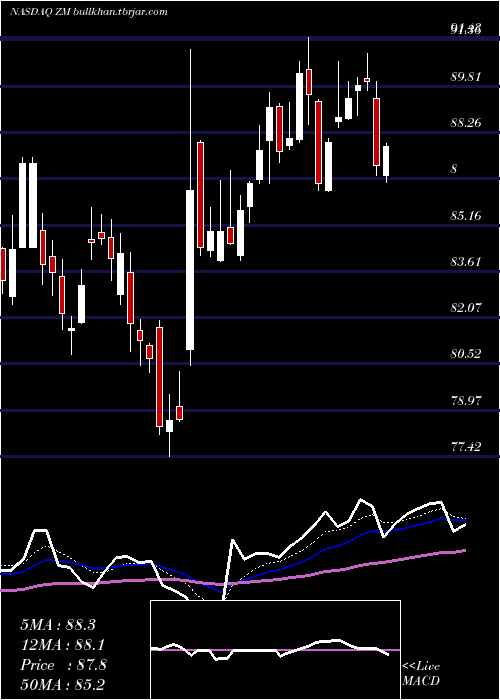Click the MACD inset chart panel
Image resolution: width=500 pixels, height=700 pixels.
(275, 650)
